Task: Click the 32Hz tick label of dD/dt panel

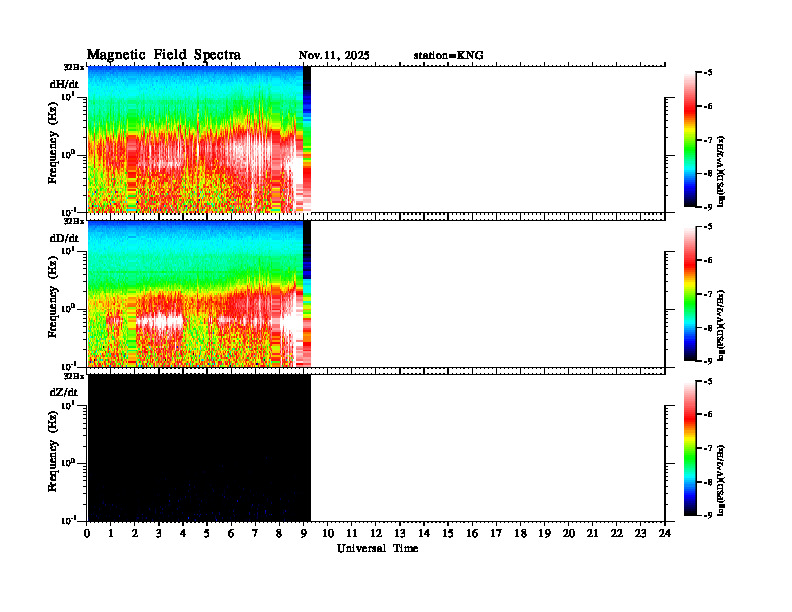Action: (x=74, y=221)
